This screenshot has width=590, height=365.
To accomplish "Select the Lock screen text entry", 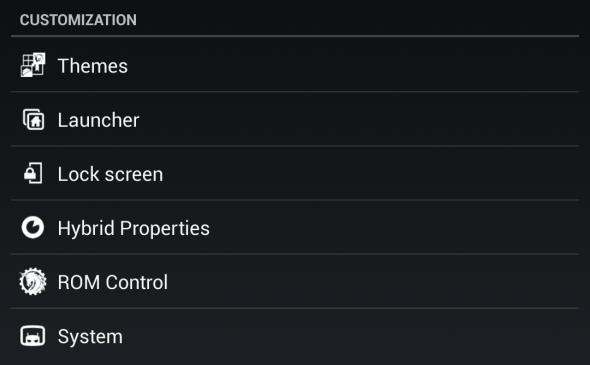I will point(110,174).
